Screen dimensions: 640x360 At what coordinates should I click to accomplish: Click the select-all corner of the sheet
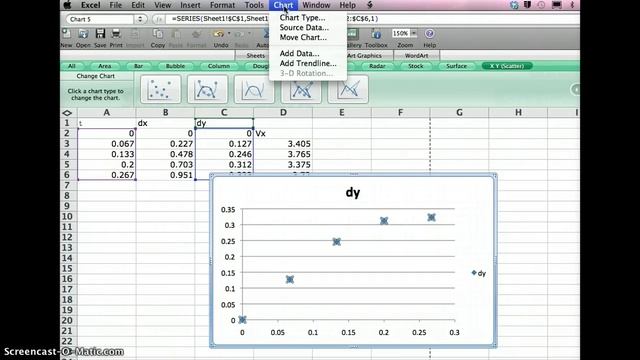(x=67, y=113)
